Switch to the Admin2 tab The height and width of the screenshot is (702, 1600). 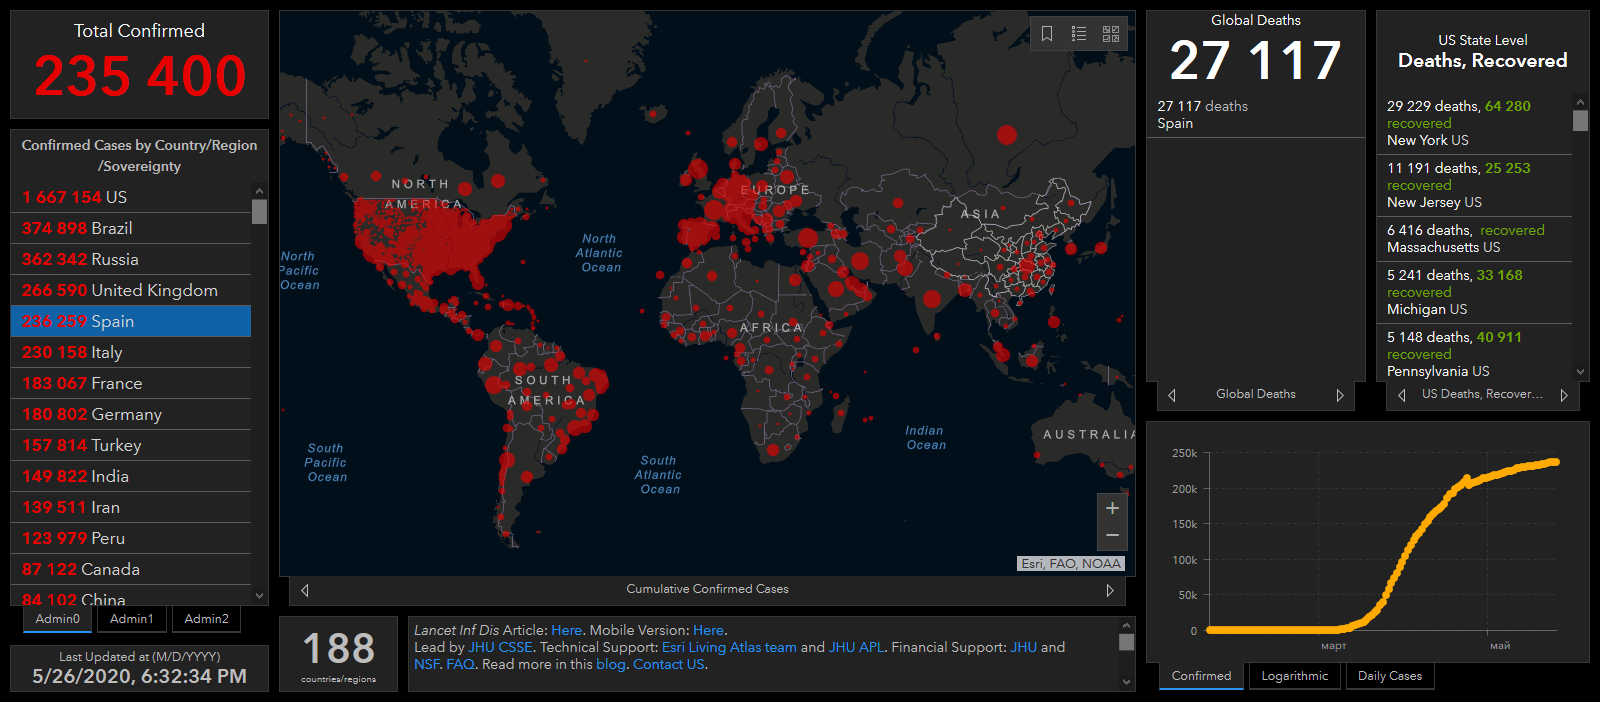207,619
